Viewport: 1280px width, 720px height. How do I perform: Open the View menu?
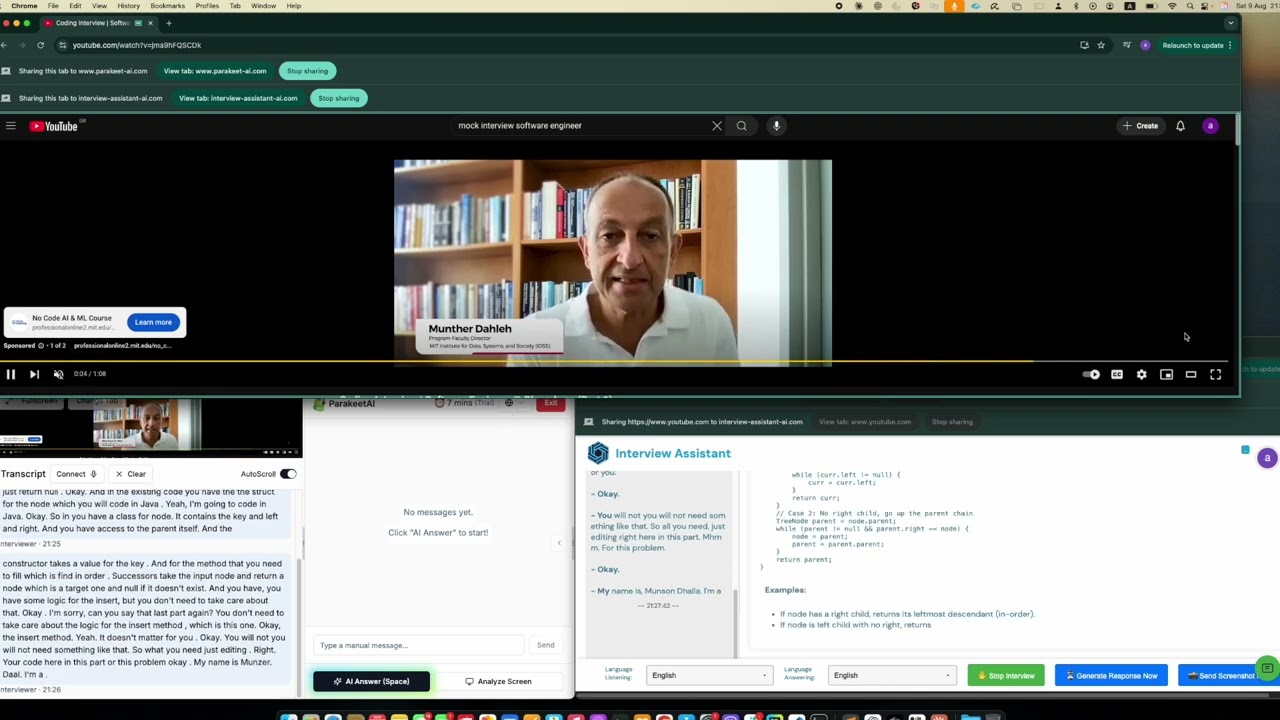click(x=99, y=6)
